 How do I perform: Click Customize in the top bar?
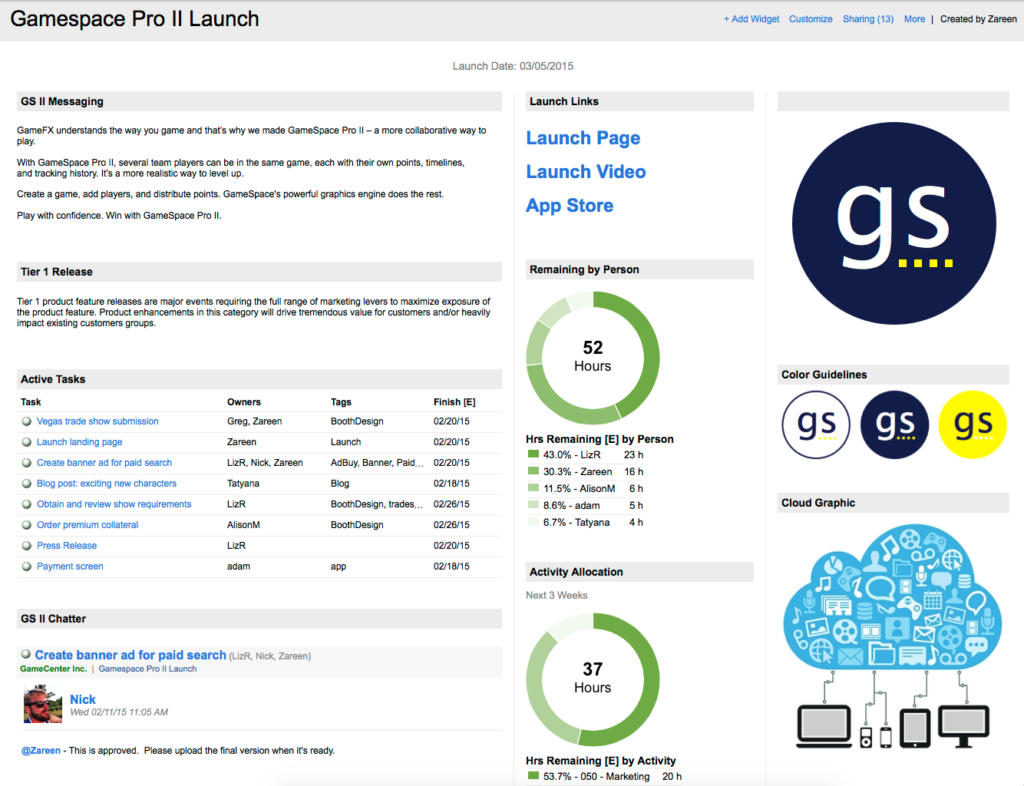coord(810,19)
